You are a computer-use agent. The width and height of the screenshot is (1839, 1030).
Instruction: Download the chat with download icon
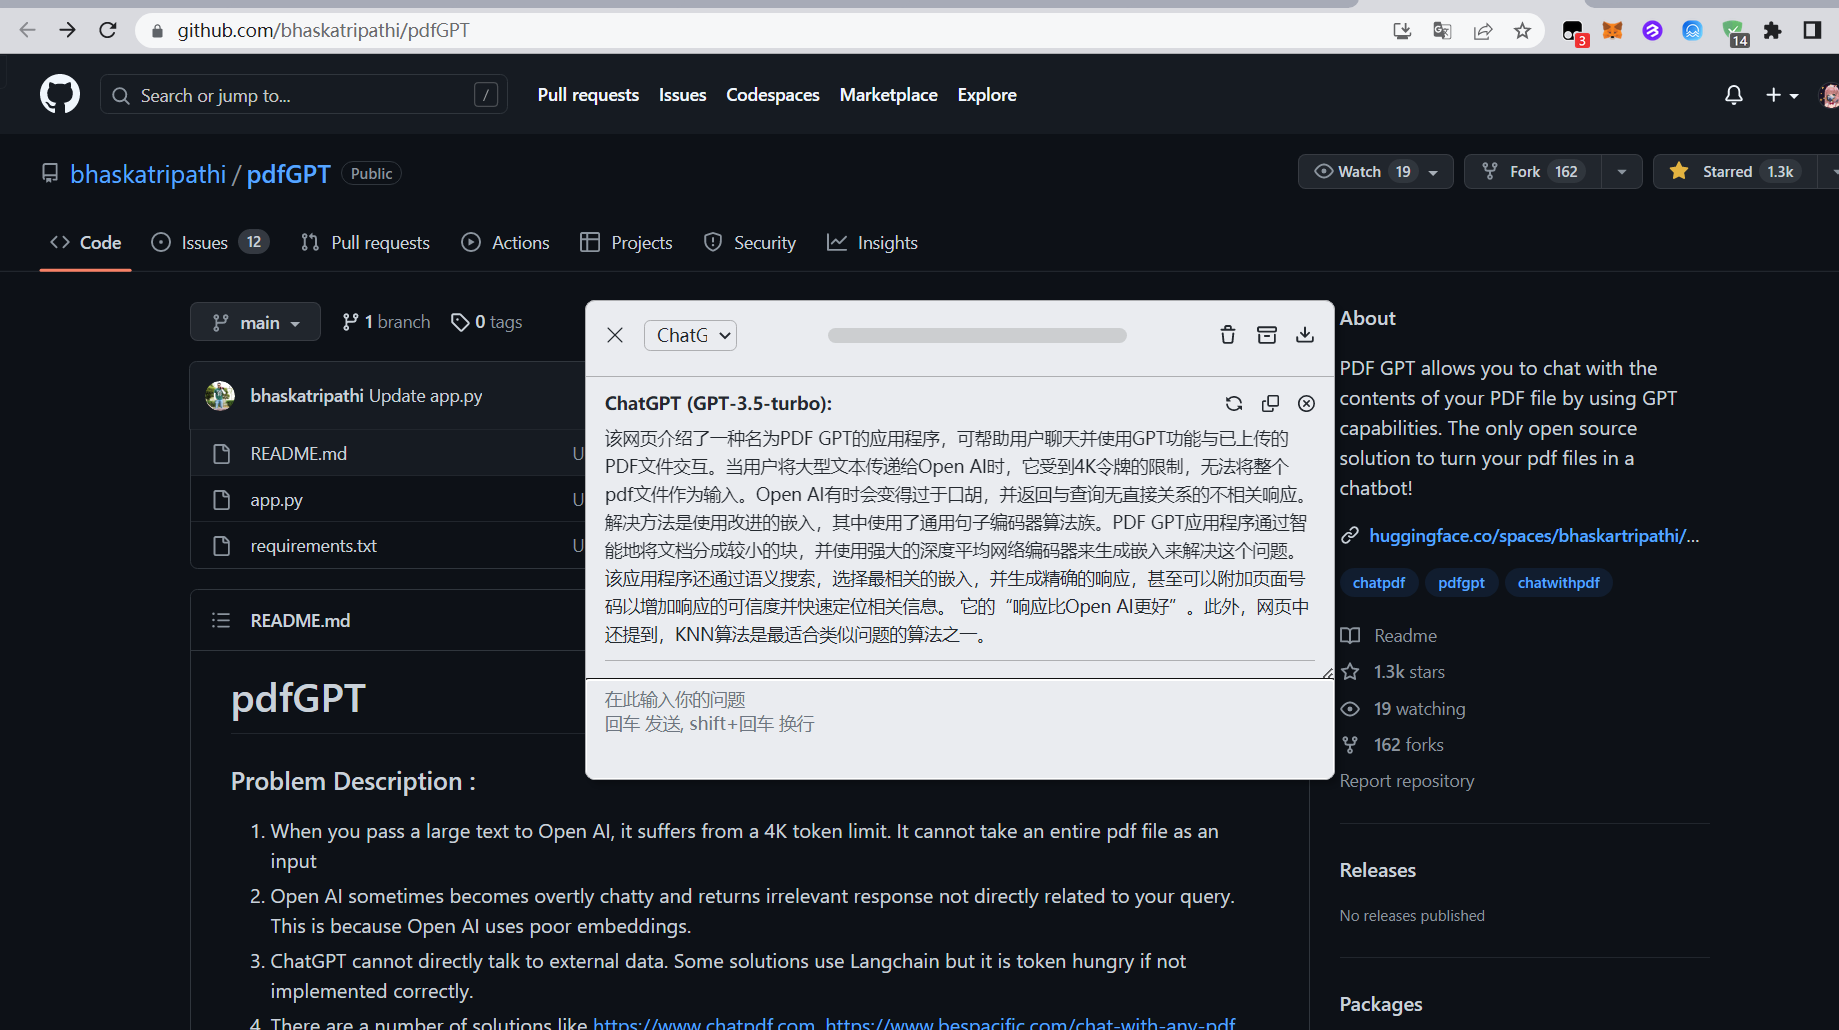click(1305, 335)
